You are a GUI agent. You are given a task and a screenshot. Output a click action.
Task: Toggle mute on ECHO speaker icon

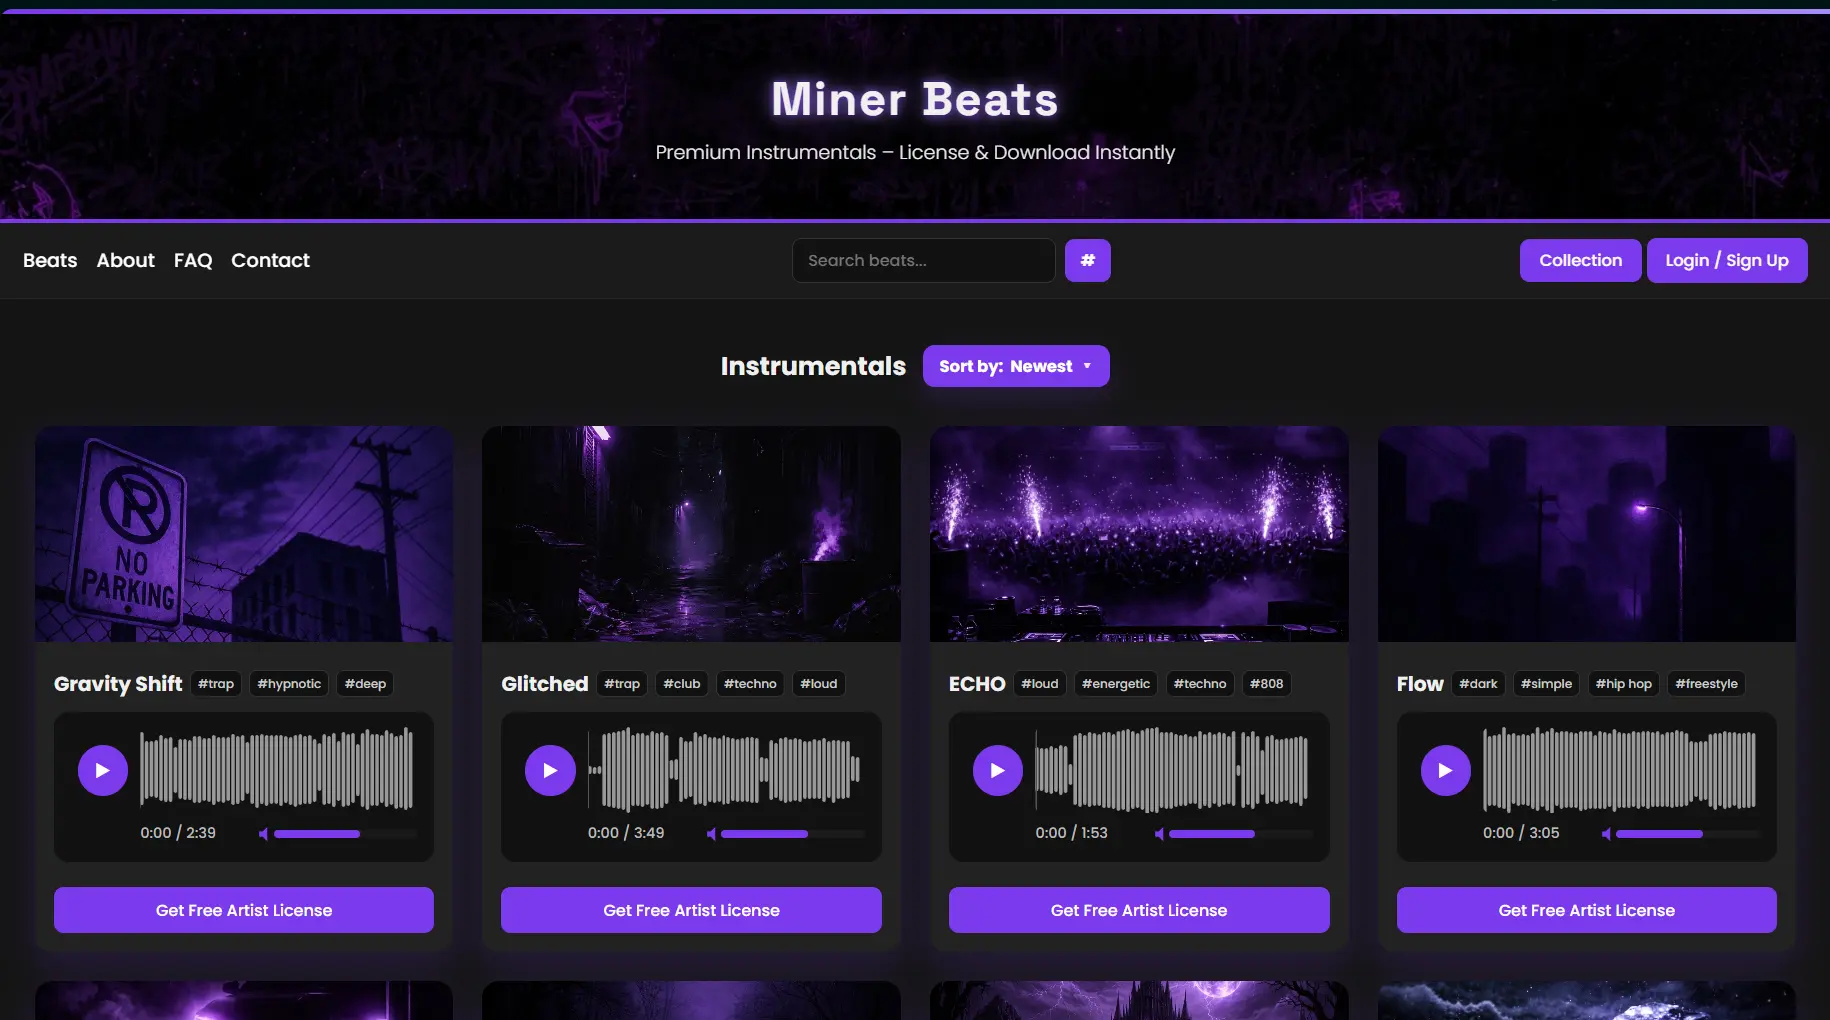[1159, 834]
